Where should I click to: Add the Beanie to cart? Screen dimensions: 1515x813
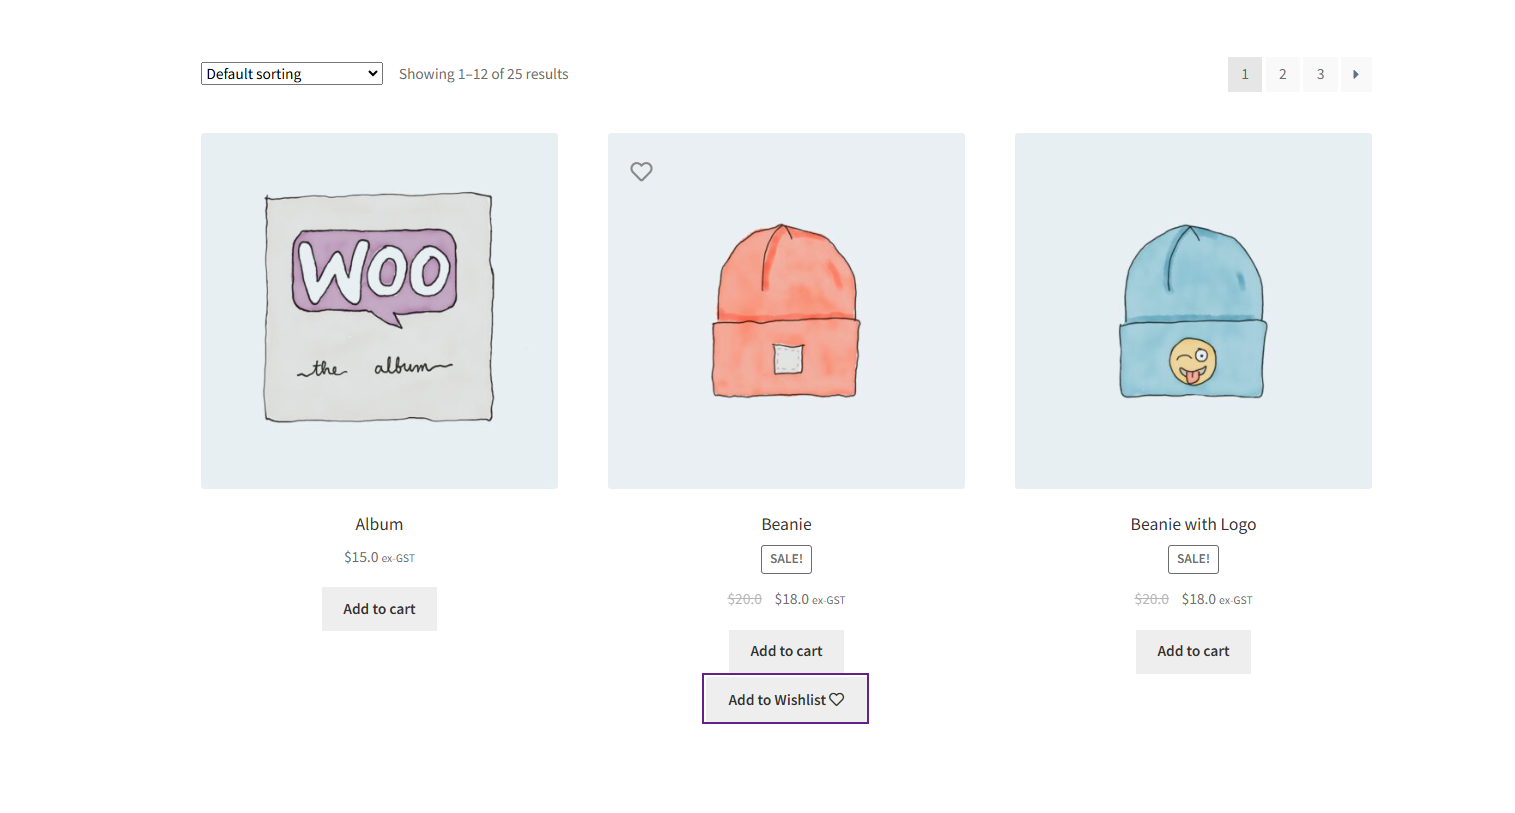point(786,651)
